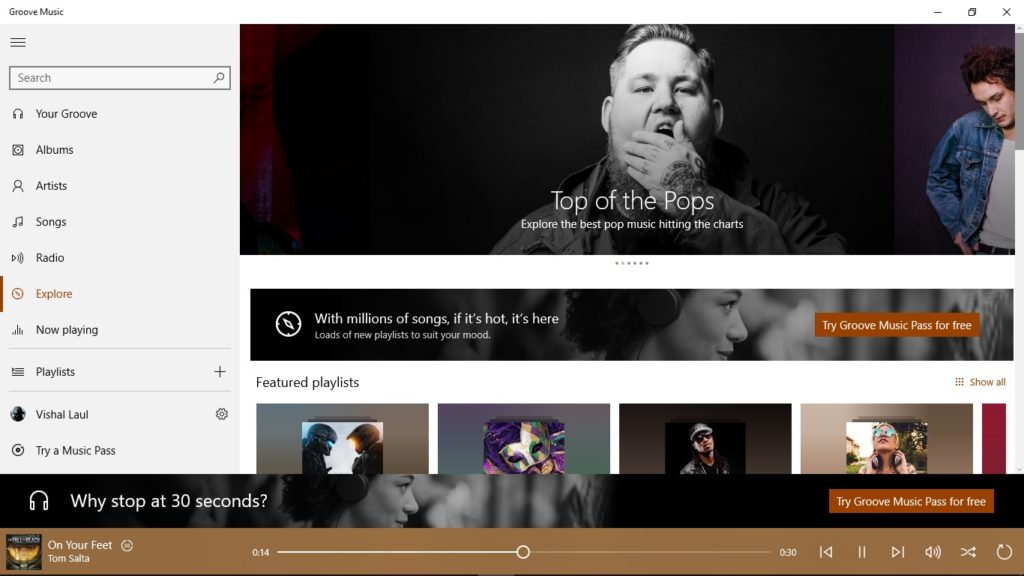Open the hamburger navigation menu
Screen dimensions: 1024x576
[x=18, y=42]
